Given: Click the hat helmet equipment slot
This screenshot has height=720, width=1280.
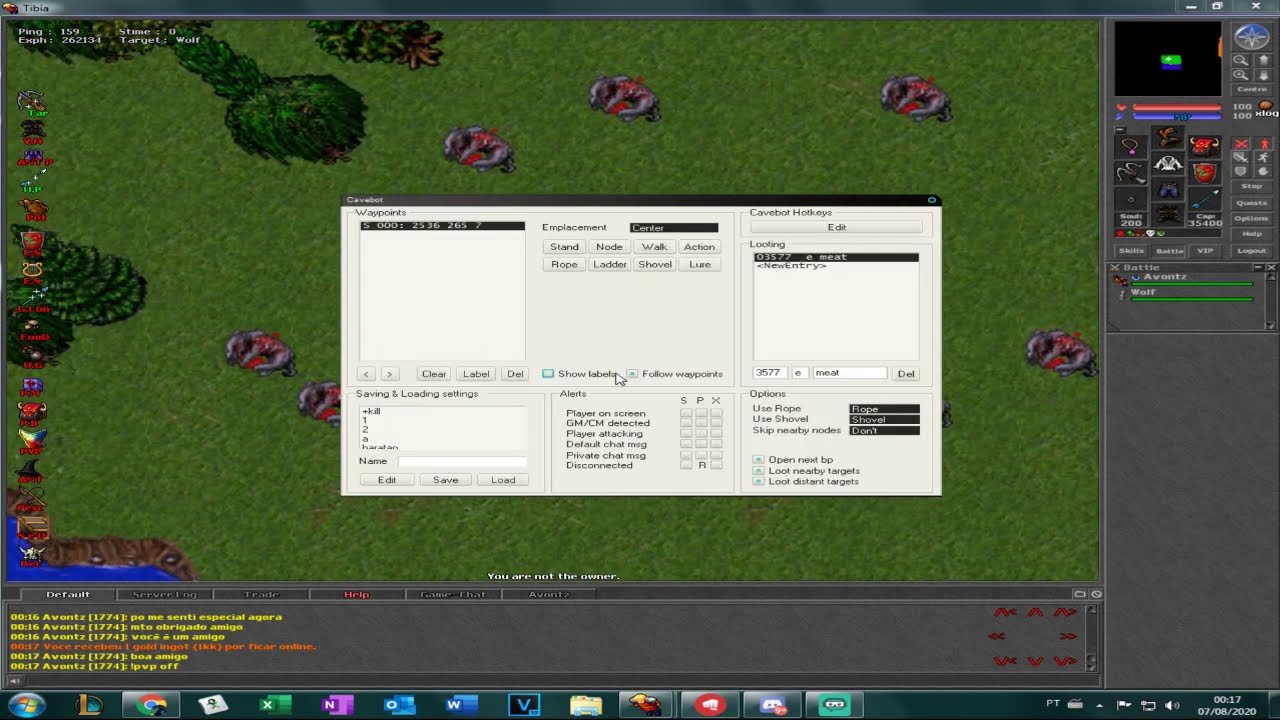Looking at the screenshot, I should (1167, 137).
